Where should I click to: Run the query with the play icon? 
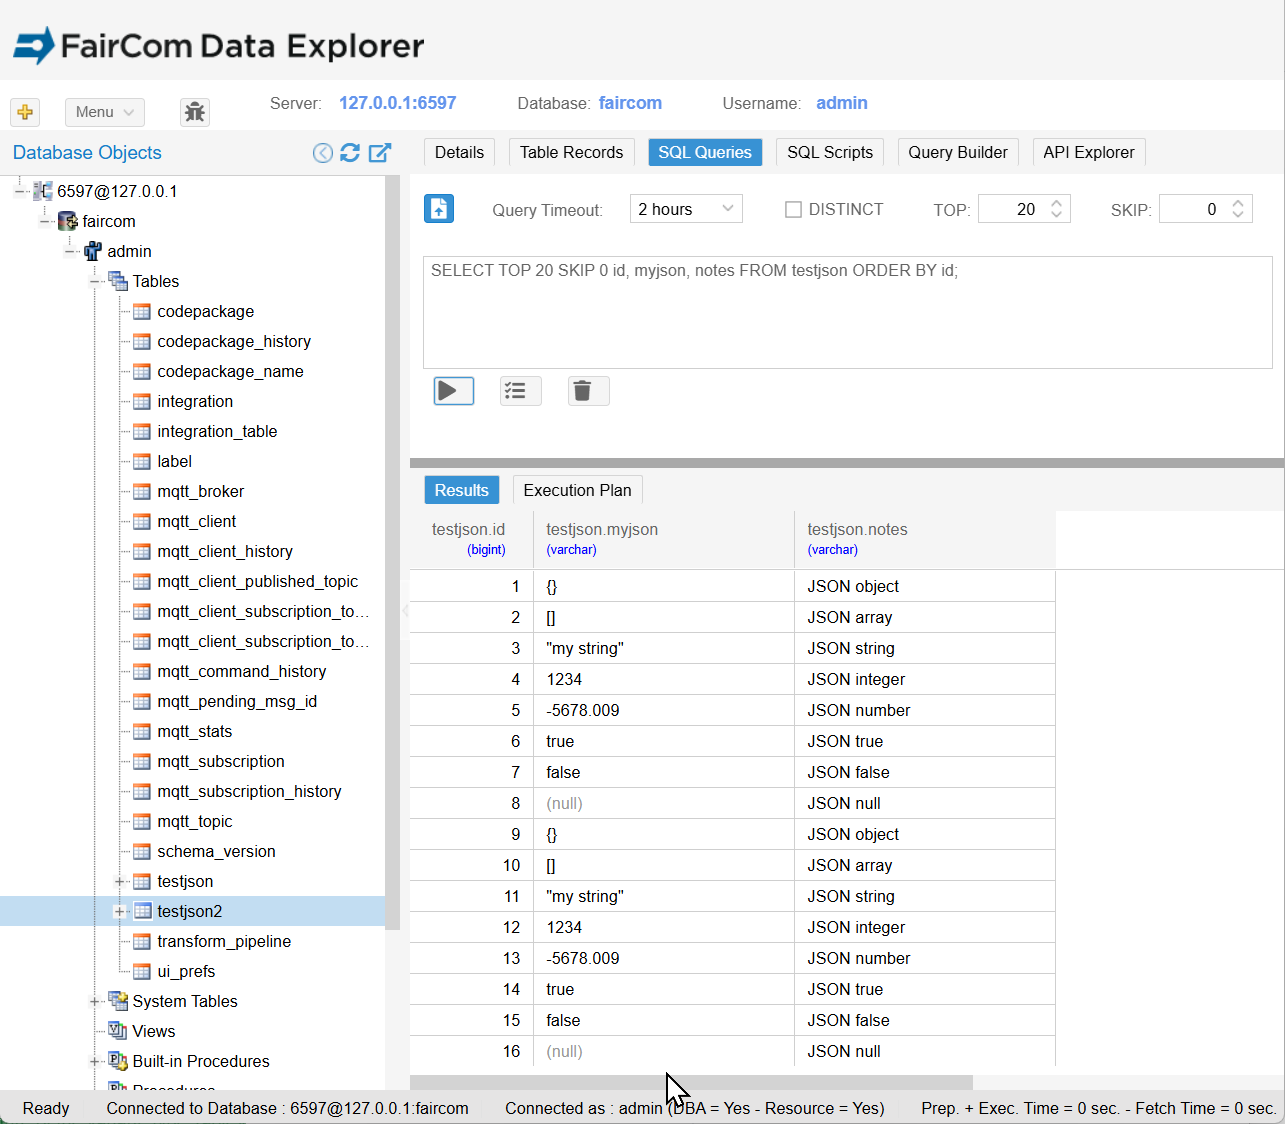(452, 391)
